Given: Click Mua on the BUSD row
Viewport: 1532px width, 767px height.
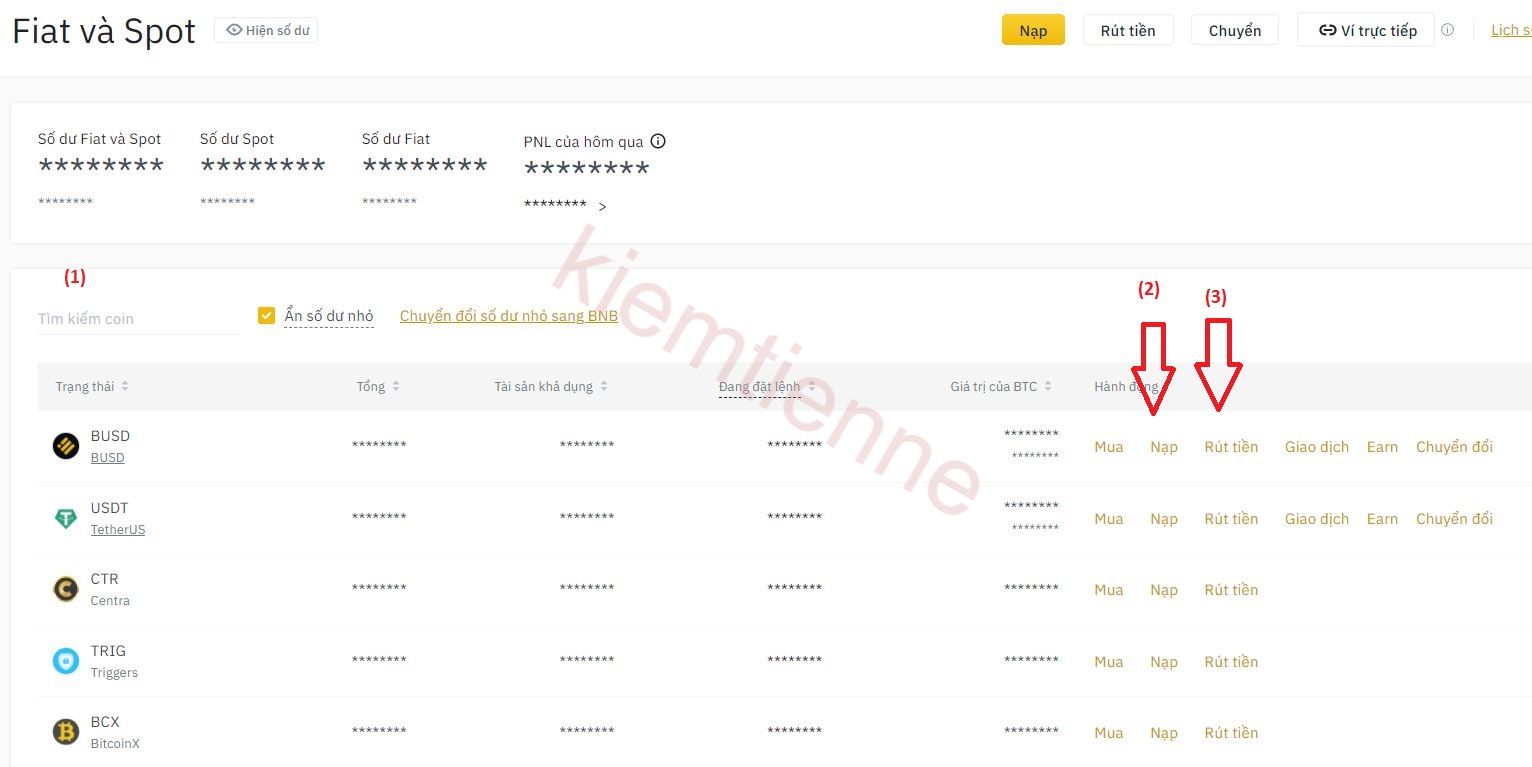Looking at the screenshot, I should click(1108, 446).
